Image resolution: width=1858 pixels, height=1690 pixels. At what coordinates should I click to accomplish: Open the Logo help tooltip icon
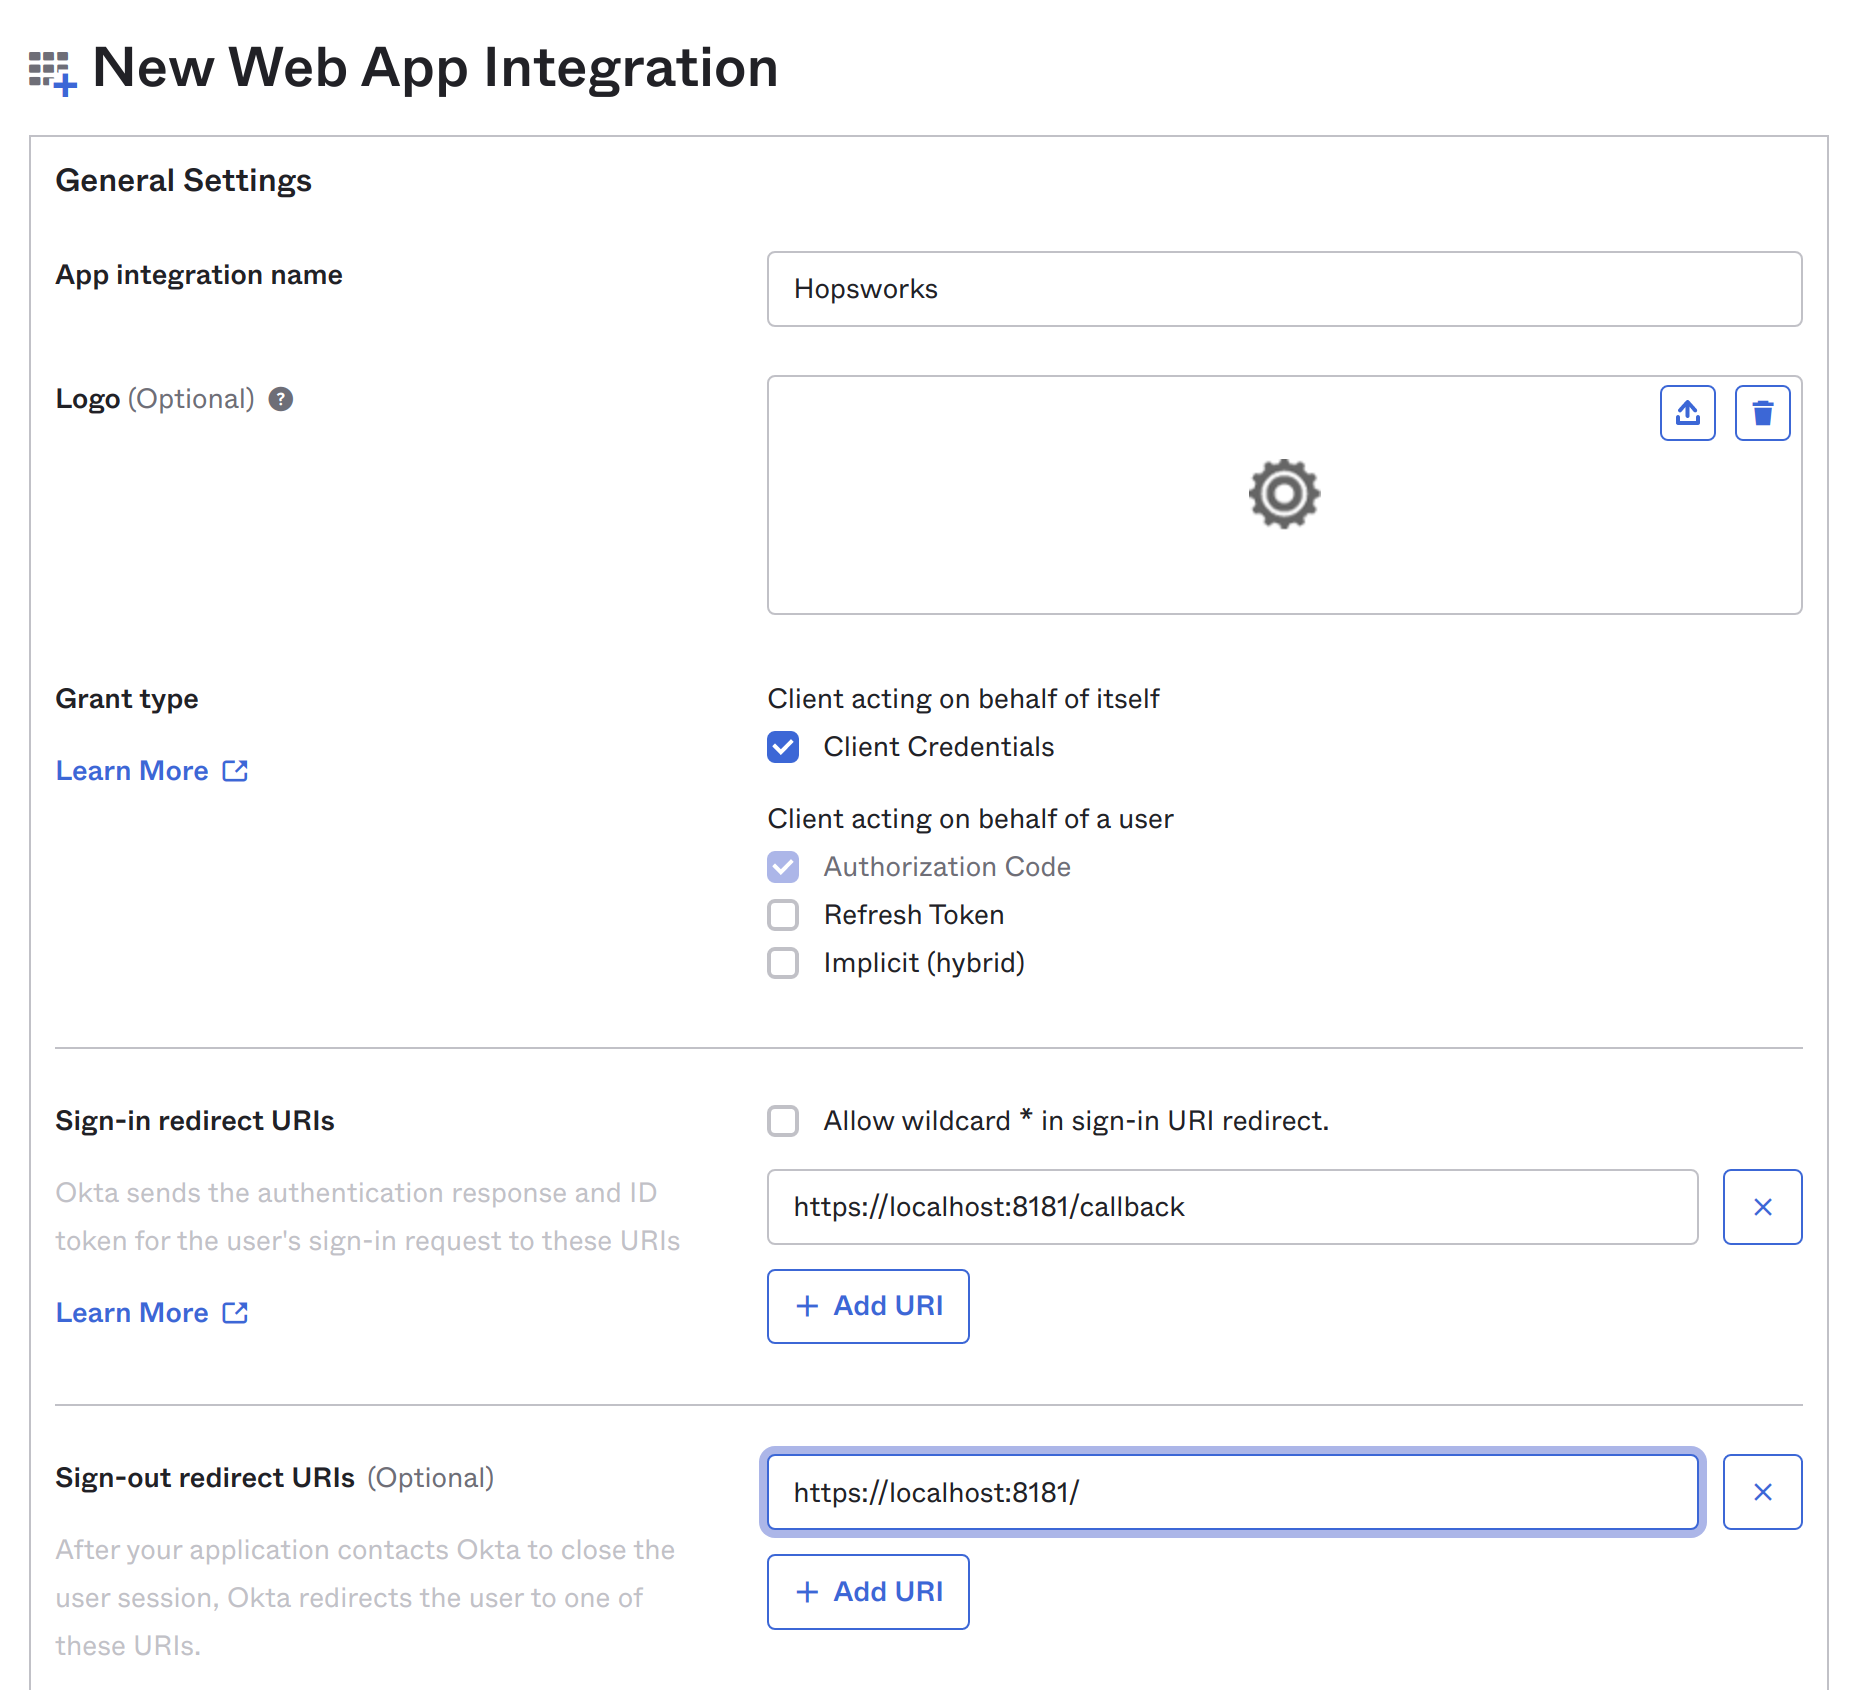281,399
